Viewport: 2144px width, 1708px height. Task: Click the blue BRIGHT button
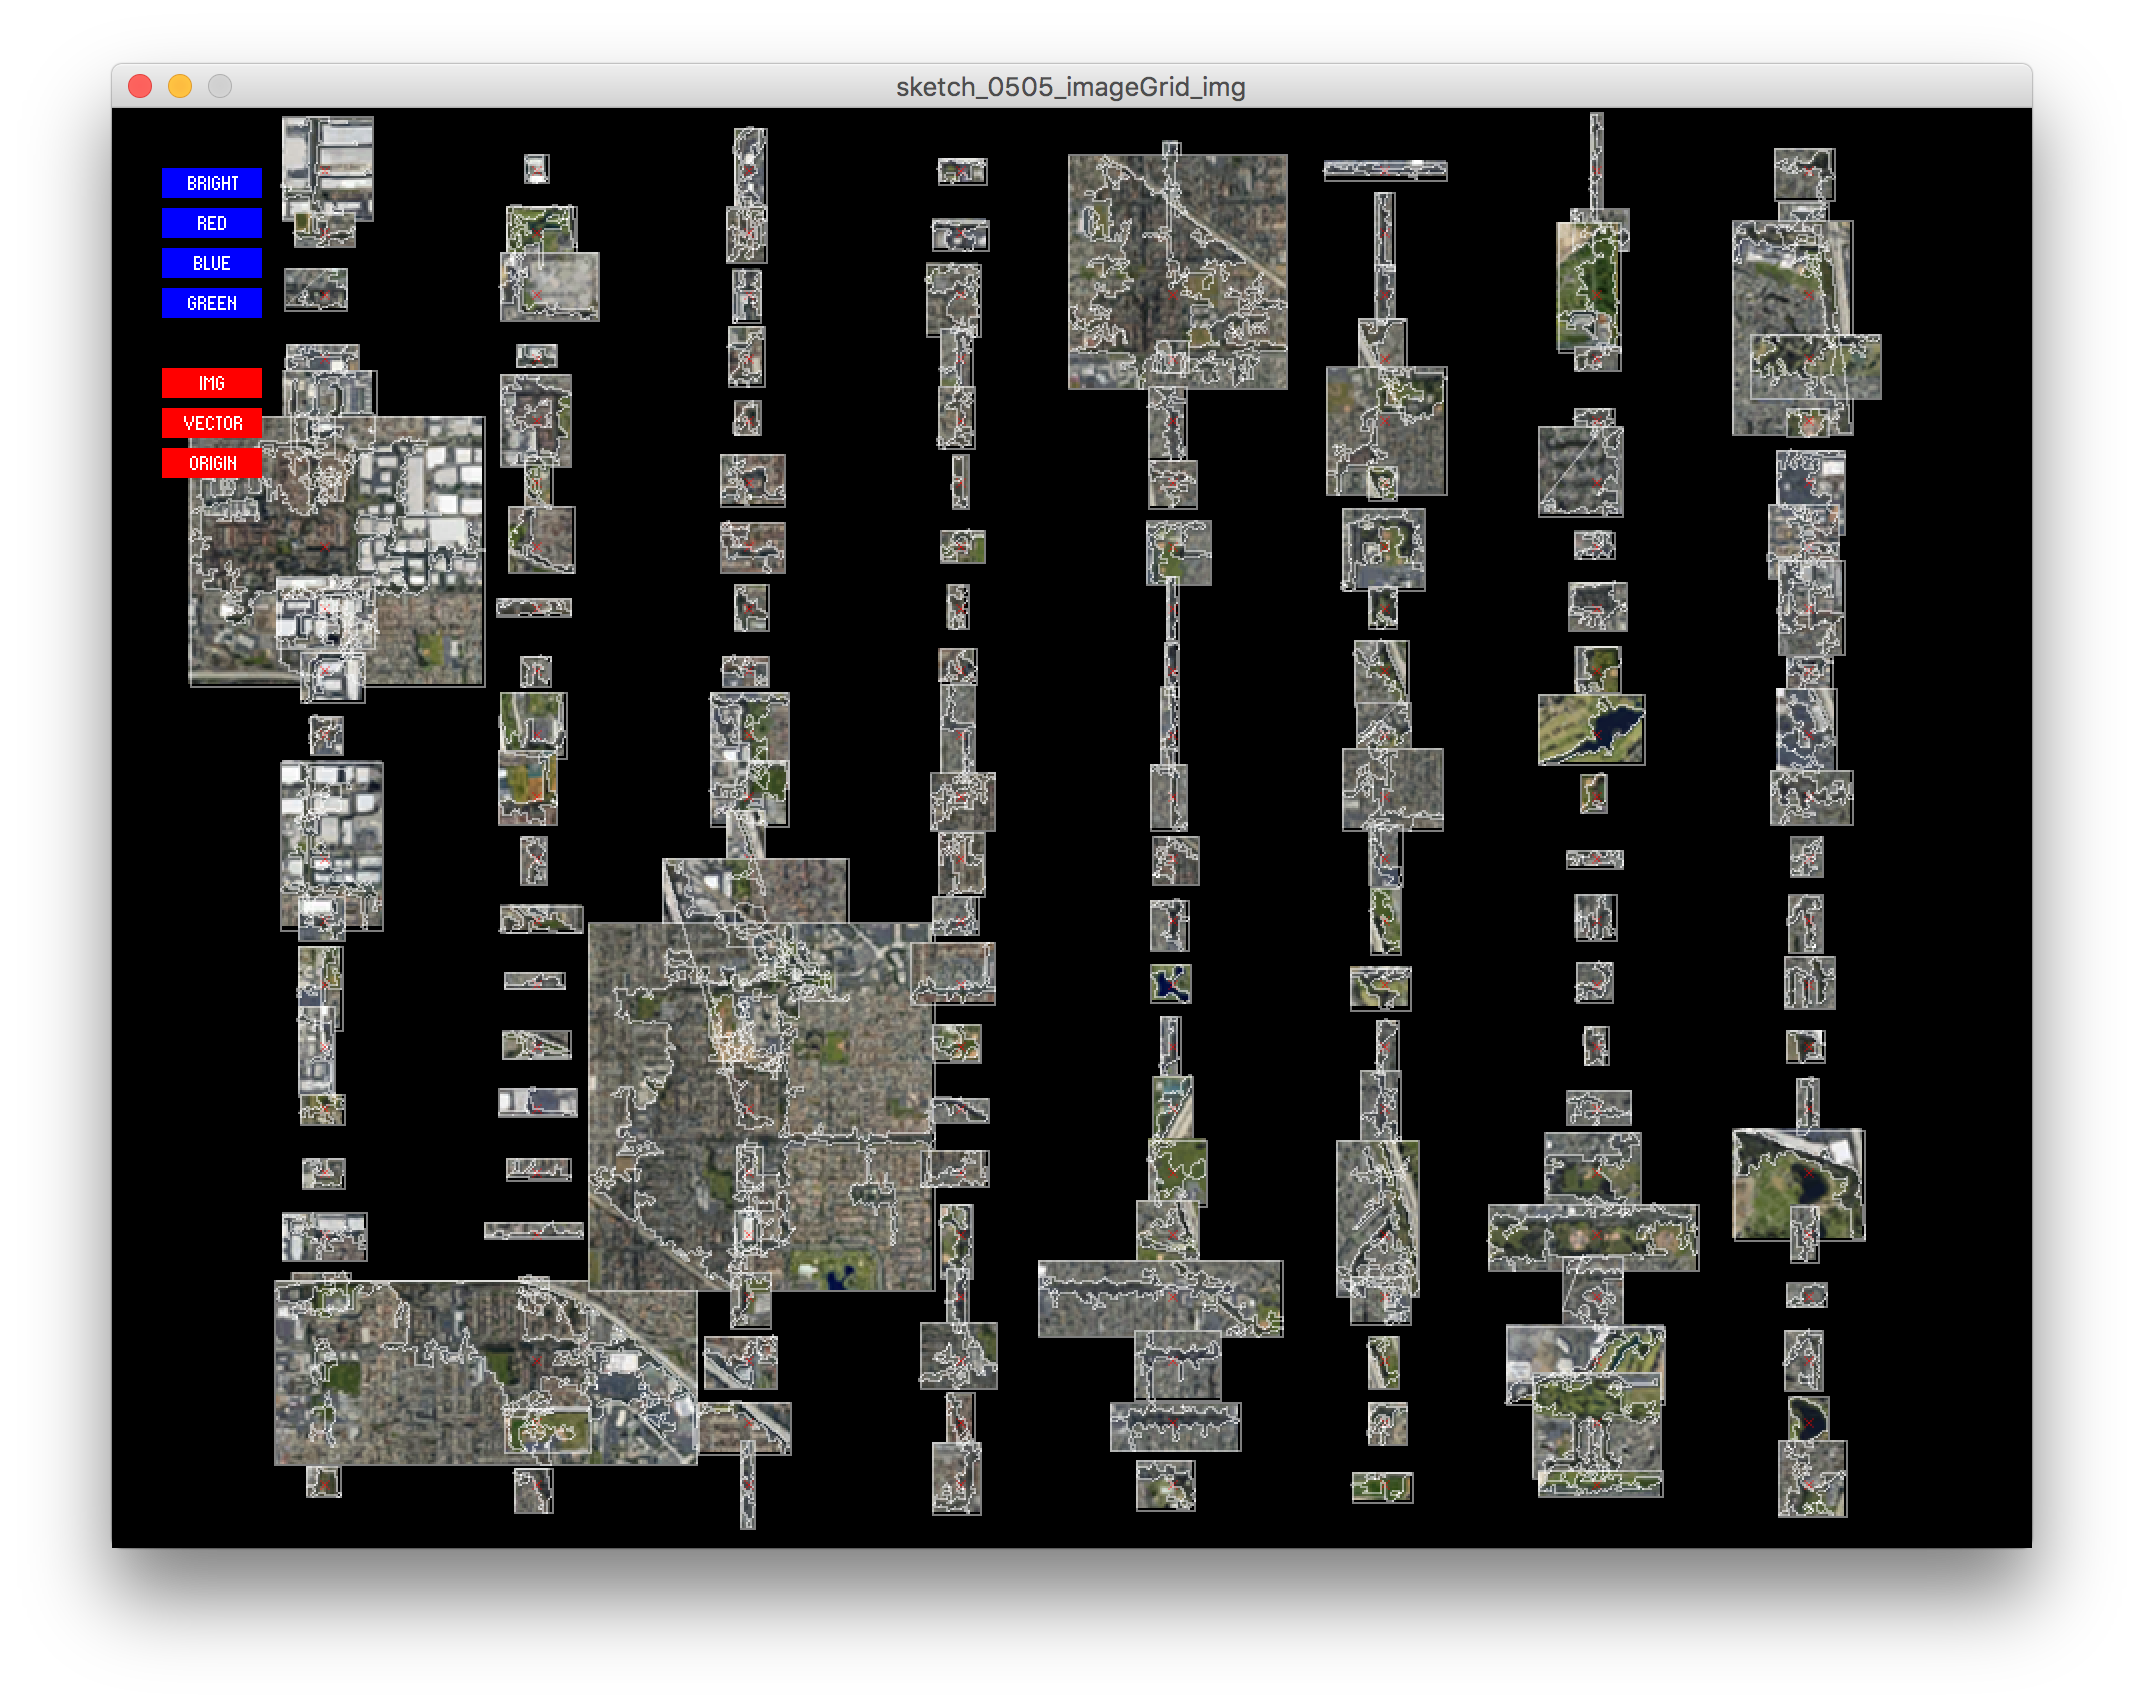coord(212,183)
